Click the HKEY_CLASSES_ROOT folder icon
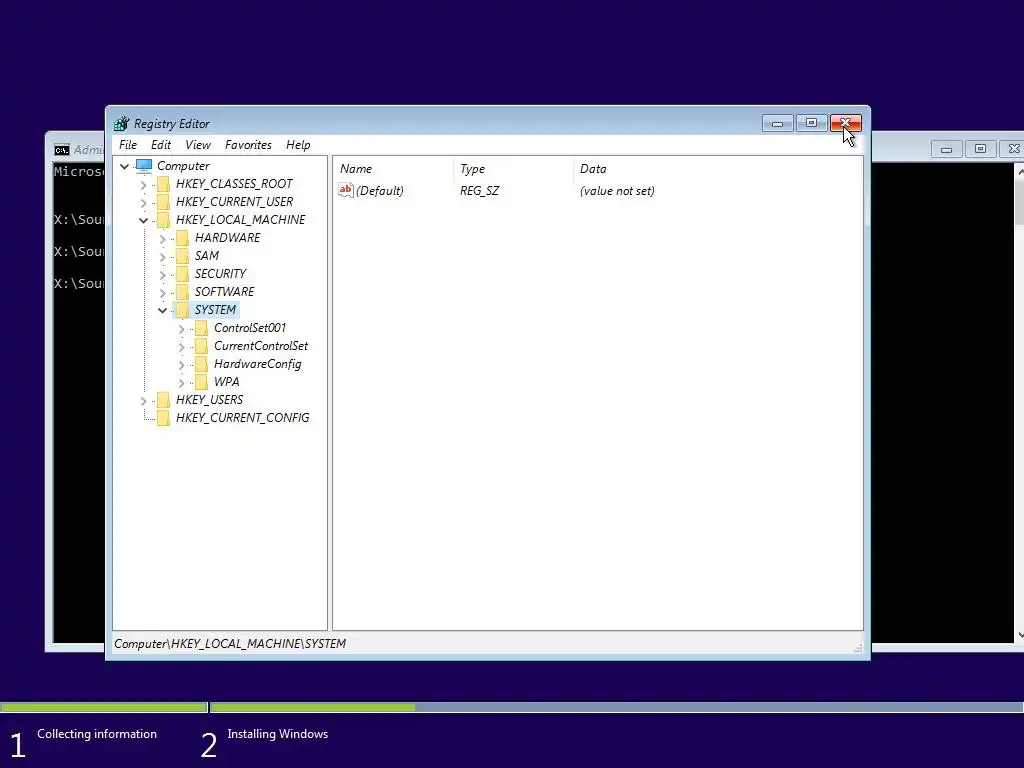The width and height of the screenshot is (1024, 768). click(x=163, y=184)
